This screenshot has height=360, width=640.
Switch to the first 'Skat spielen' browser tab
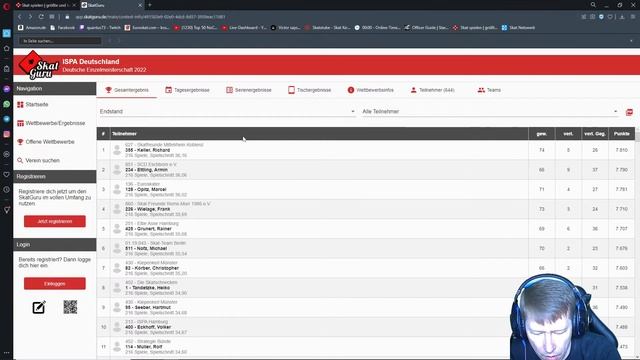[45, 5]
